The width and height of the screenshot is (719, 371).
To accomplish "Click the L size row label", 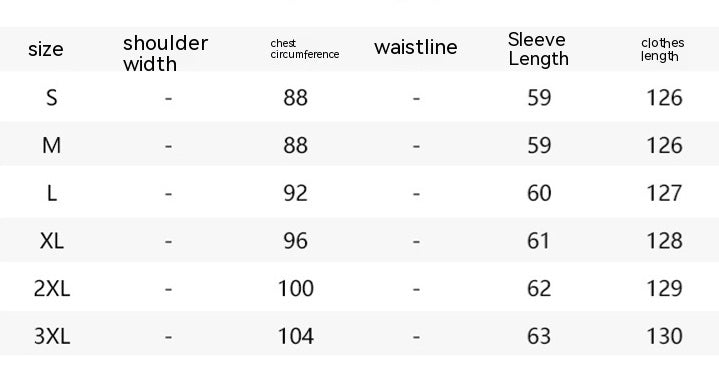I will pyautogui.click(x=52, y=193).
